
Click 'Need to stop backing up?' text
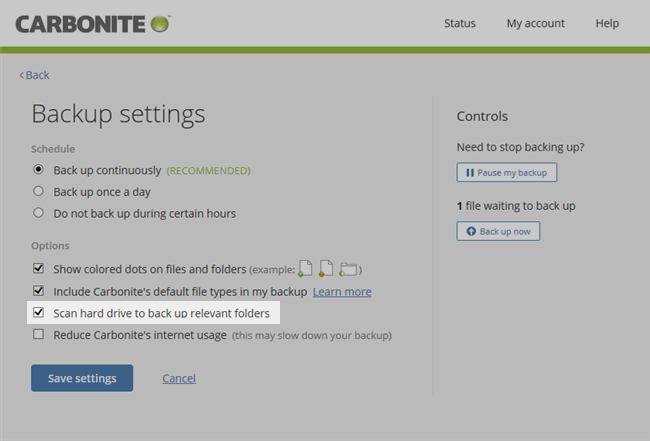pos(520,147)
